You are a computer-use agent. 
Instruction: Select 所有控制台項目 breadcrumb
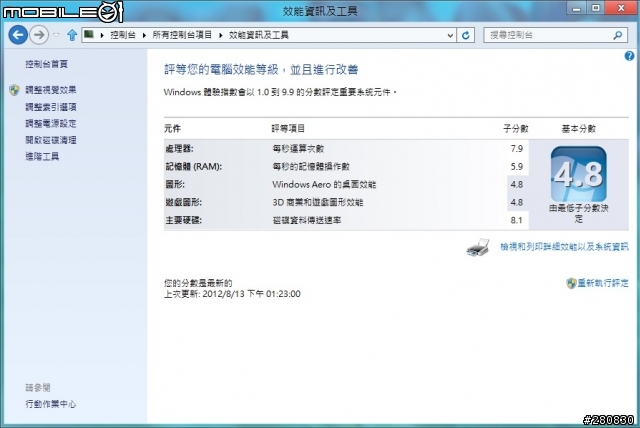coord(182,35)
